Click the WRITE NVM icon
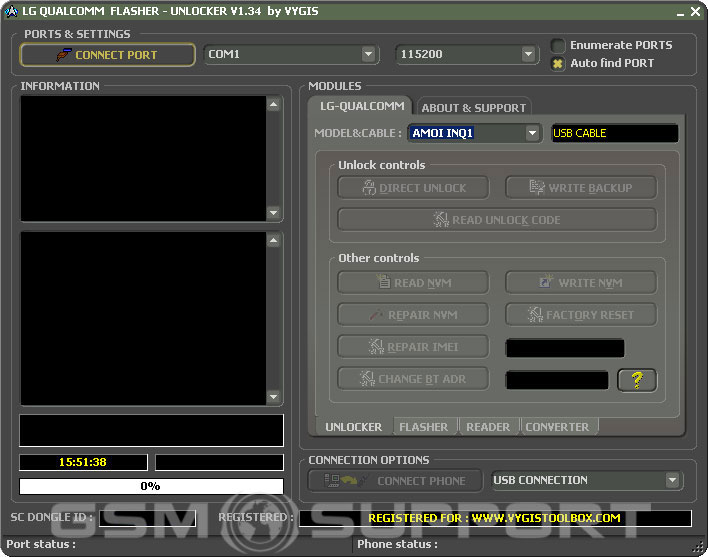Screen dimensions: 708x557 [546, 281]
